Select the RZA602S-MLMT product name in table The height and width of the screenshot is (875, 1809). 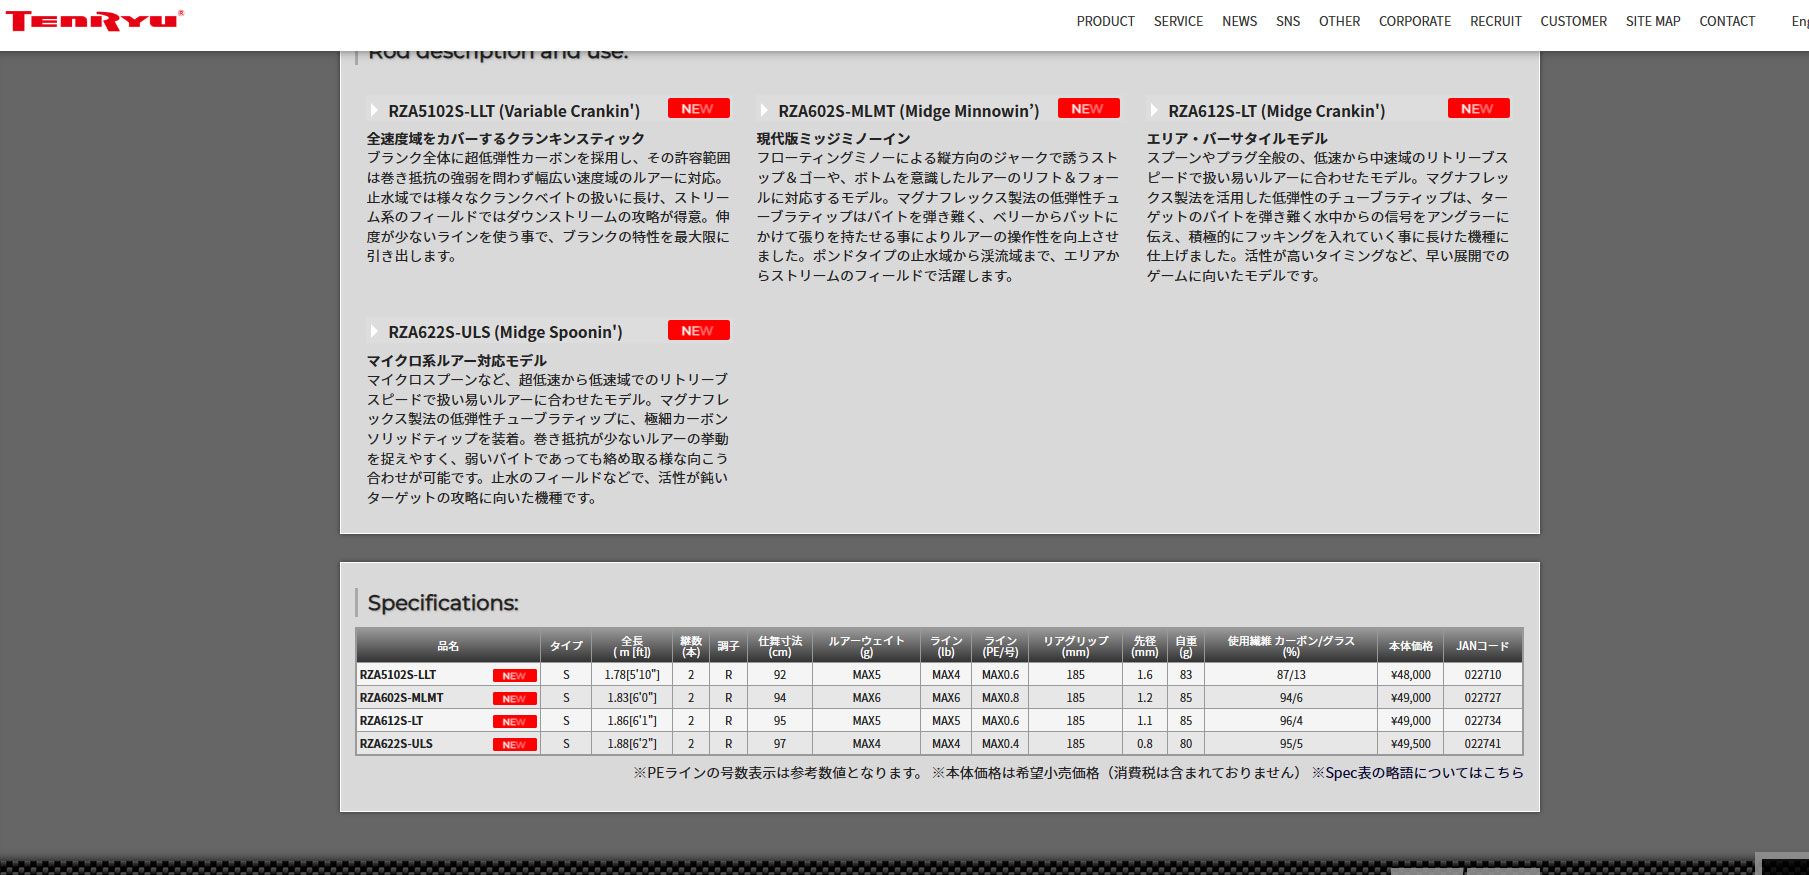402,698
